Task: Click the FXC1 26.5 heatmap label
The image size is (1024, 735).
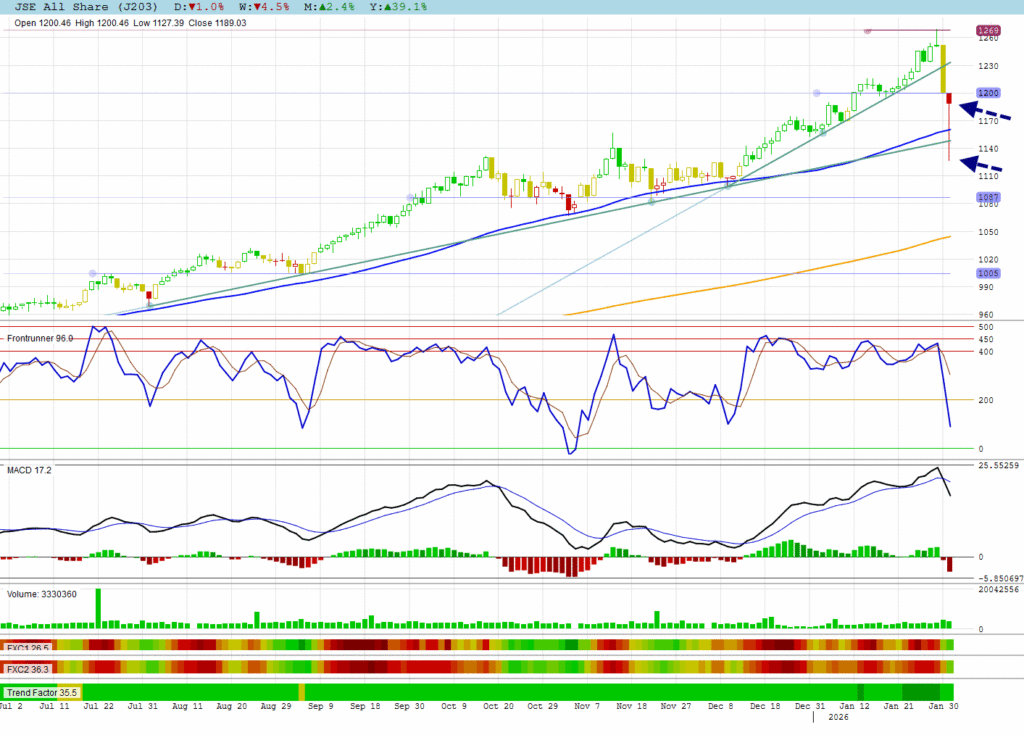Action: [x=29, y=647]
